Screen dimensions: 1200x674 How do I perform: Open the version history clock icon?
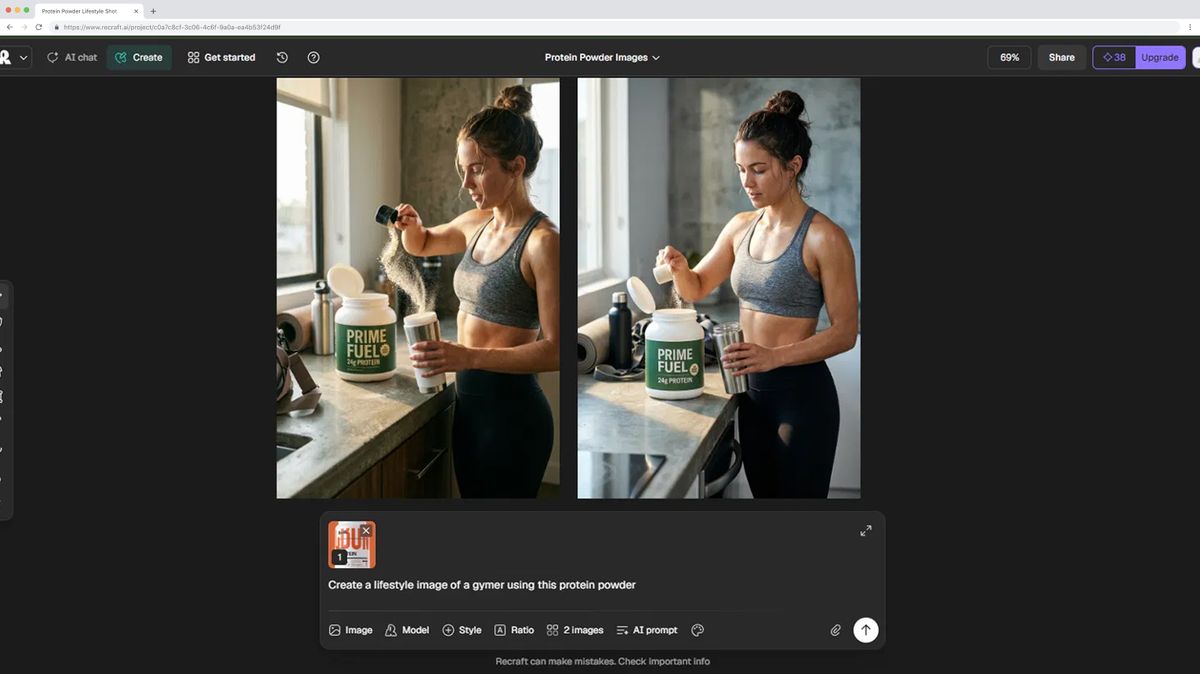pos(282,57)
